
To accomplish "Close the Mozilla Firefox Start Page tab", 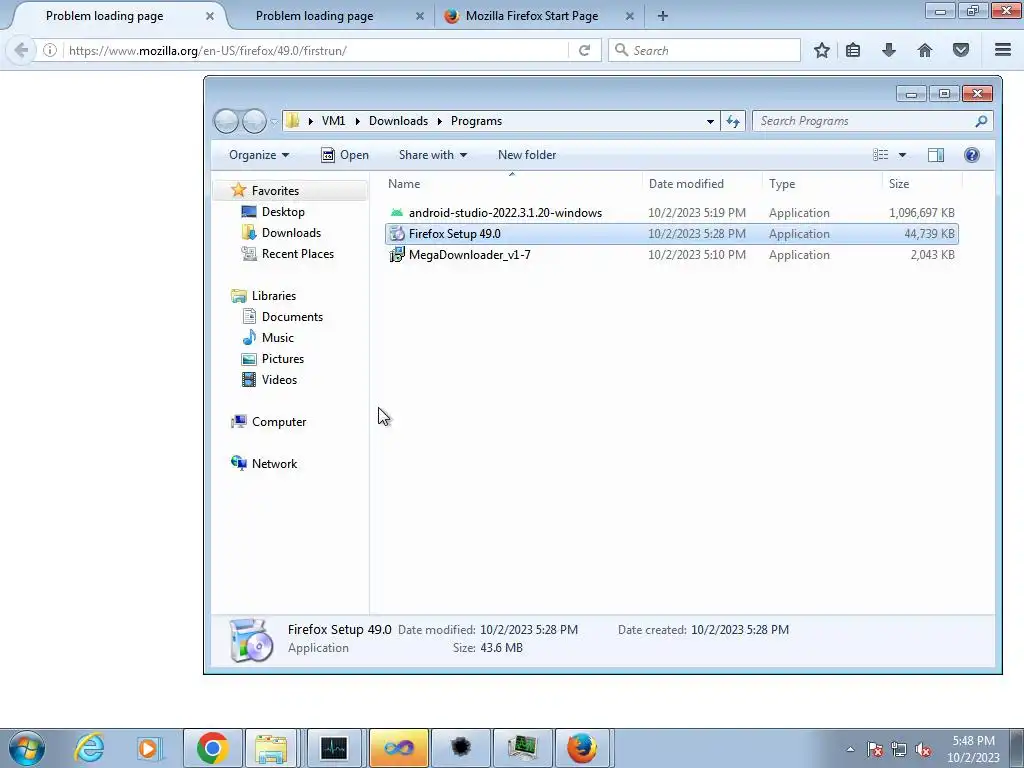I will [630, 16].
